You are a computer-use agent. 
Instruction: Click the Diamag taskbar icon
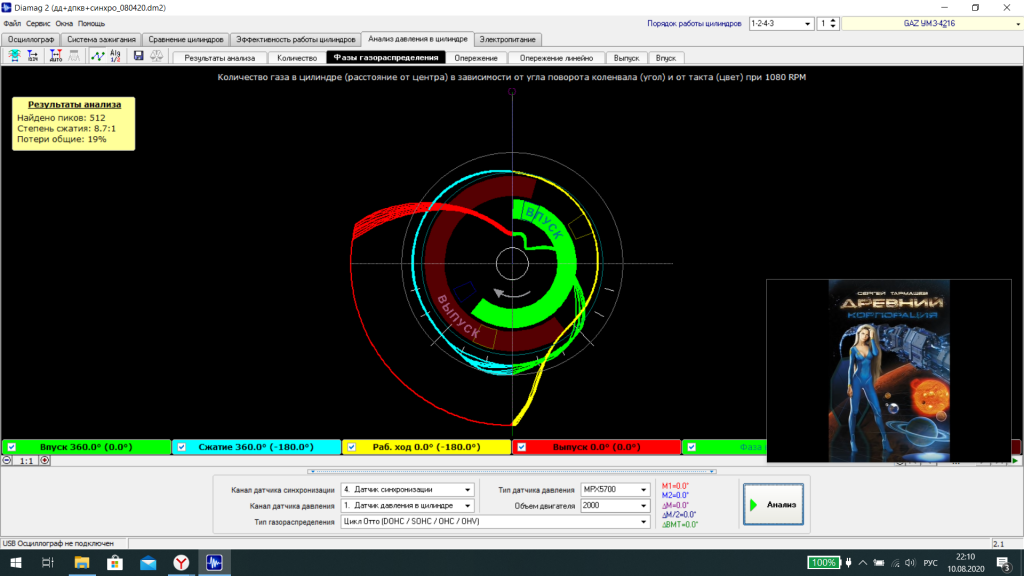coord(214,562)
